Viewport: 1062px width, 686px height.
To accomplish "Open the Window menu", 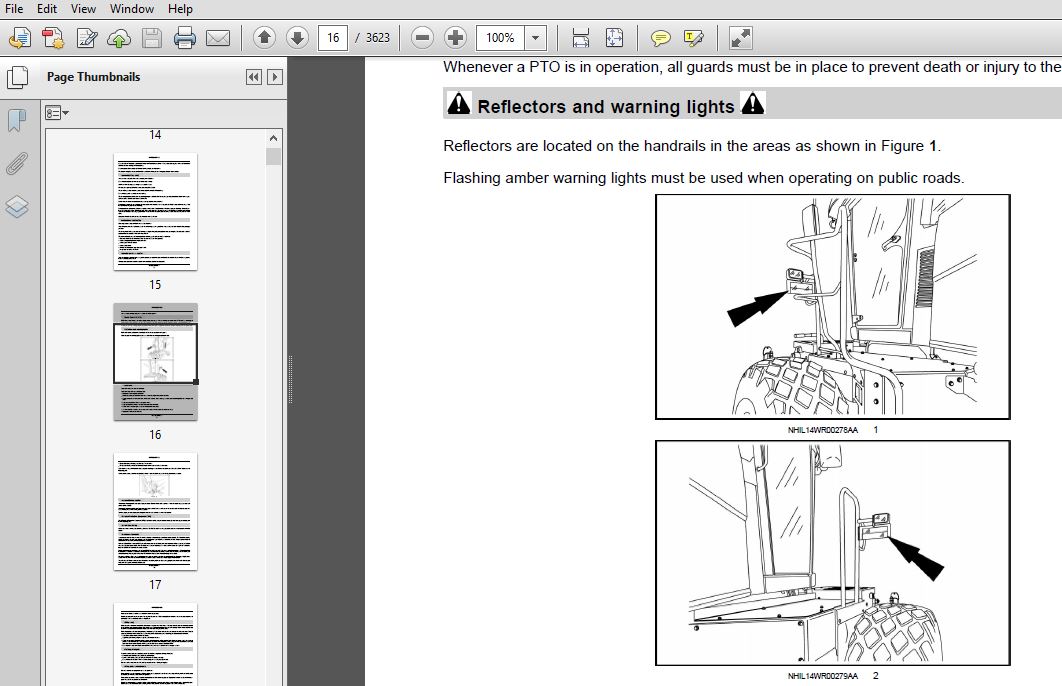I will click(x=131, y=9).
